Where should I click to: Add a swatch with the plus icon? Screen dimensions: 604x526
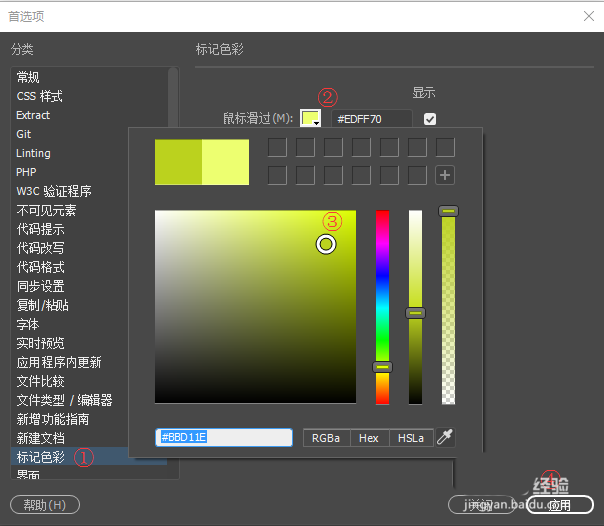pyautogui.click(x=445, y=175)
